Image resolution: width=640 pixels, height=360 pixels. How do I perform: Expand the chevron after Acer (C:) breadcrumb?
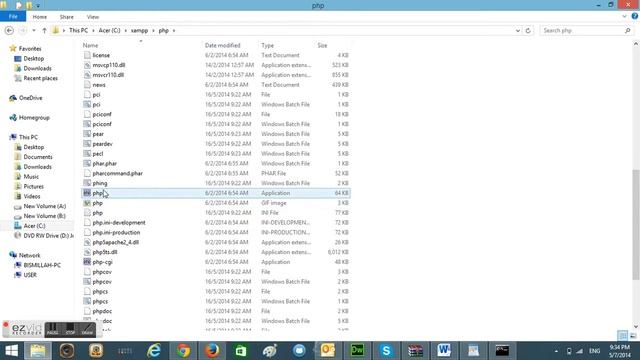pyautogui.click(x=125, y=31)
